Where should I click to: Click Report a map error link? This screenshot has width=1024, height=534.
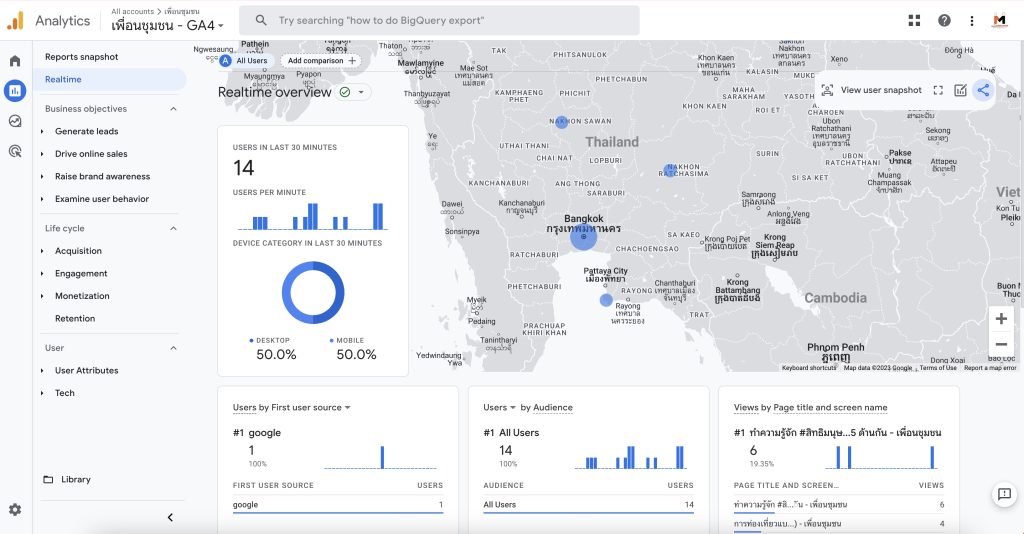(x=990, y=368)
